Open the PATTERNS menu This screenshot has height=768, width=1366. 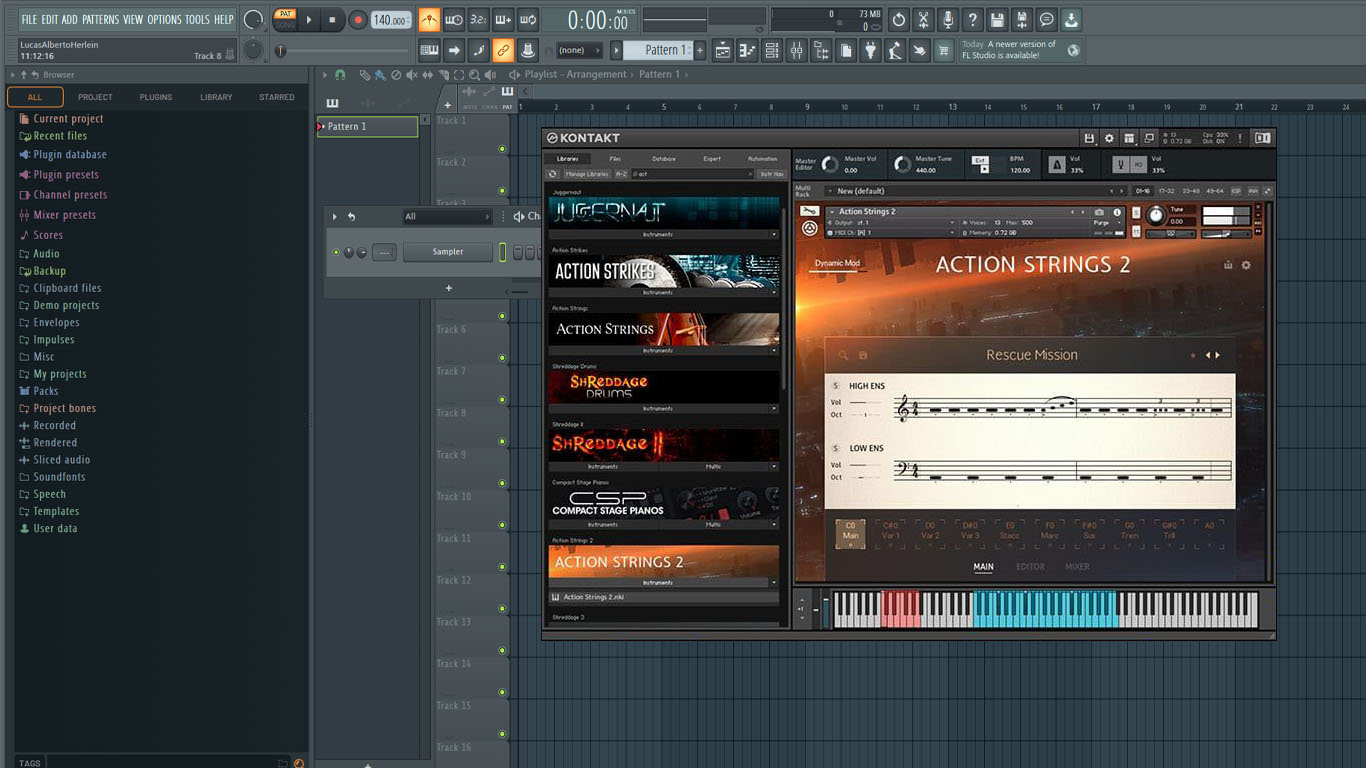100,19
